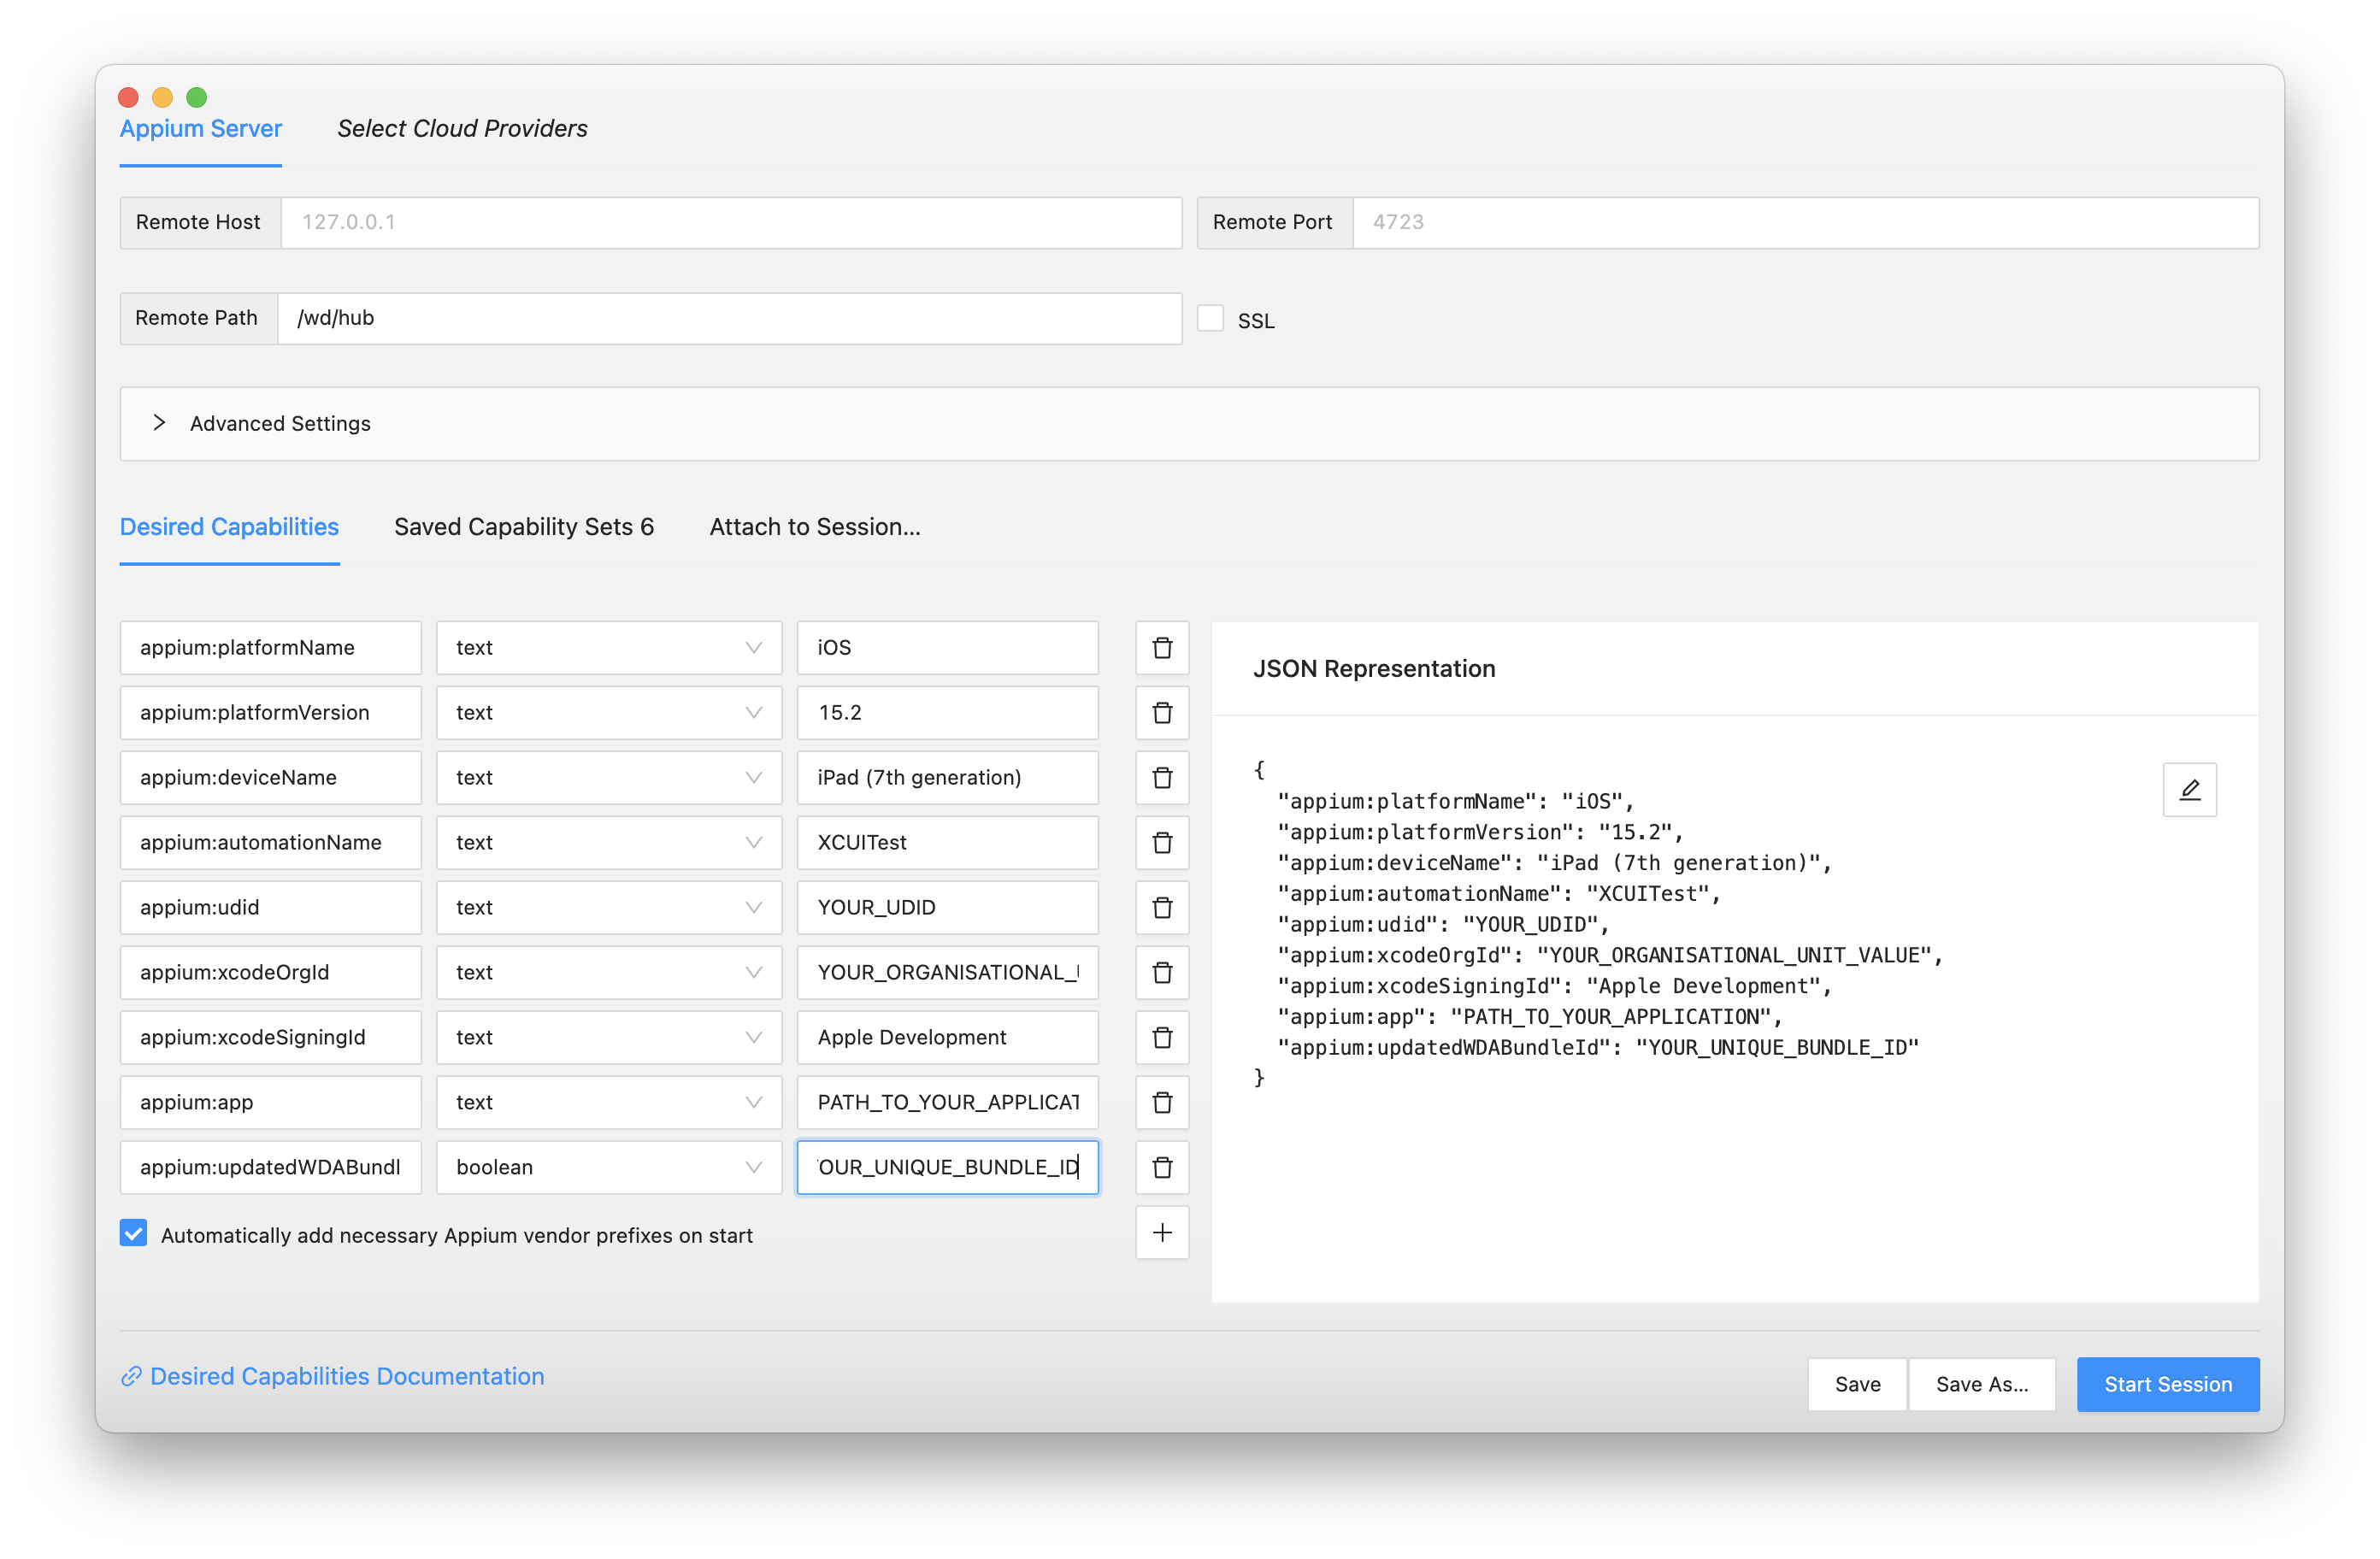Delete the appium:platformName capability row
This screenshot has width=2380, height=1559.
click(1161, 647)
